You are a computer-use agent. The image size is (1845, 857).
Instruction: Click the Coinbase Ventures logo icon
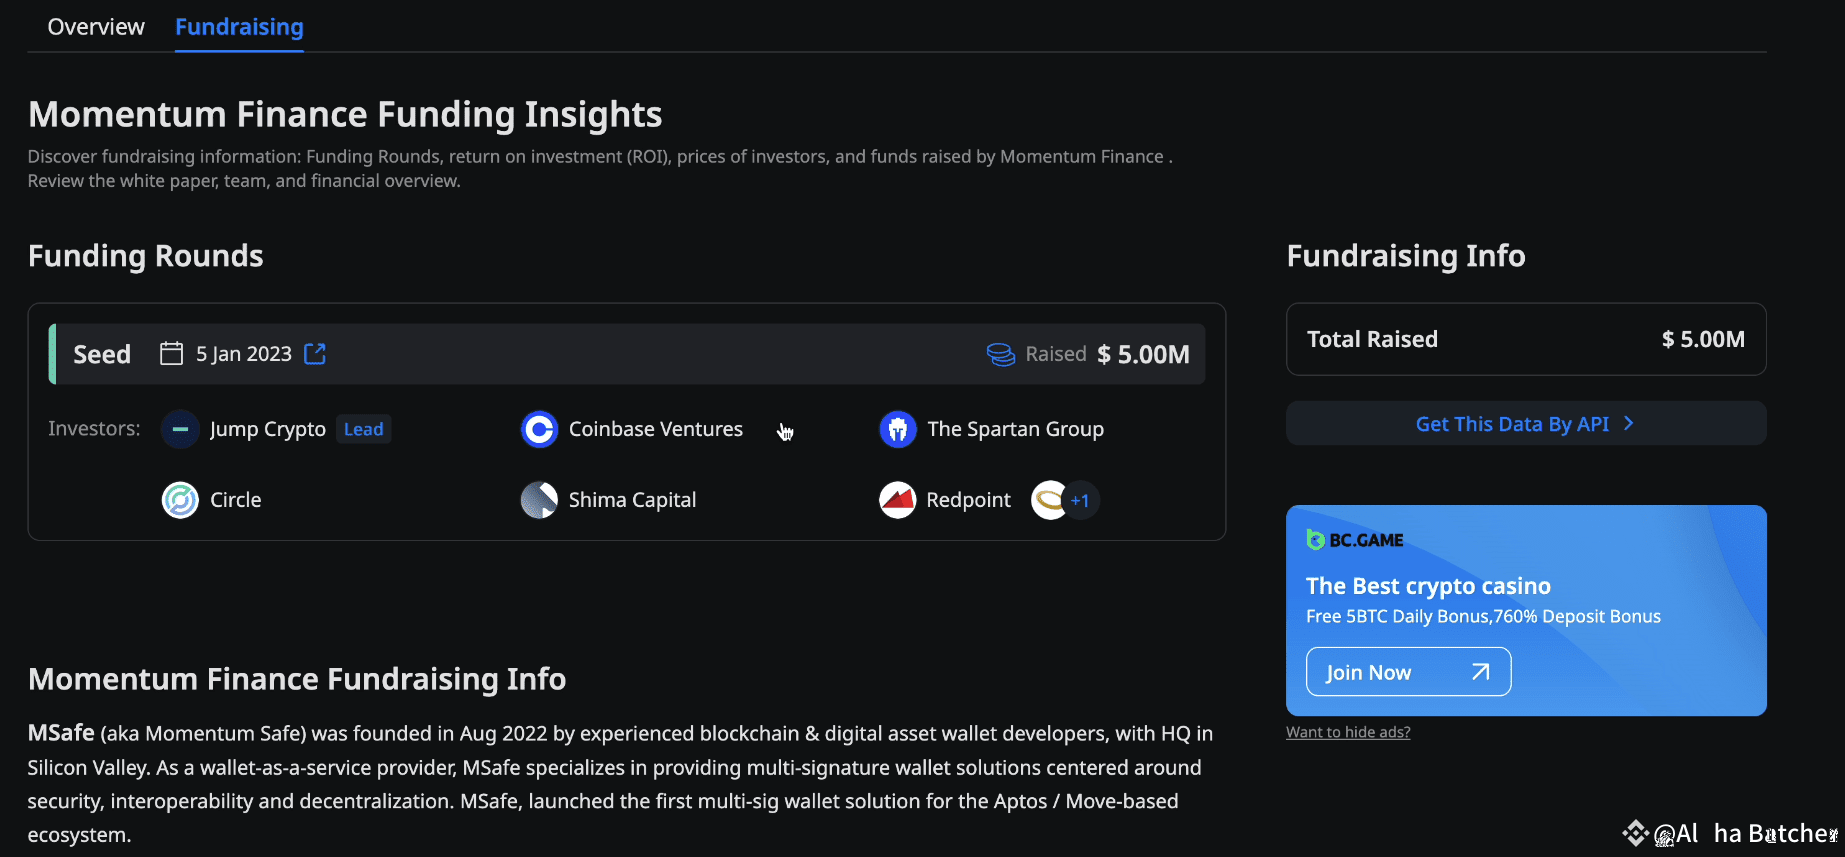[x=539, y=429]
